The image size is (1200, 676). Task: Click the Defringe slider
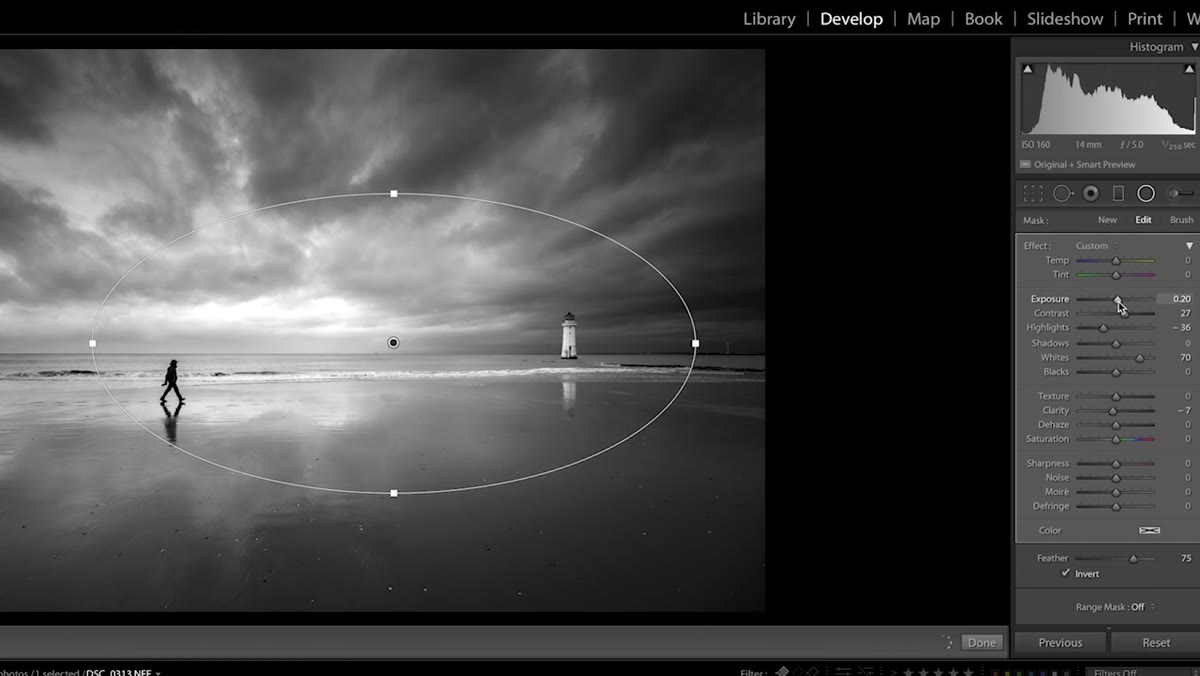1116,506
